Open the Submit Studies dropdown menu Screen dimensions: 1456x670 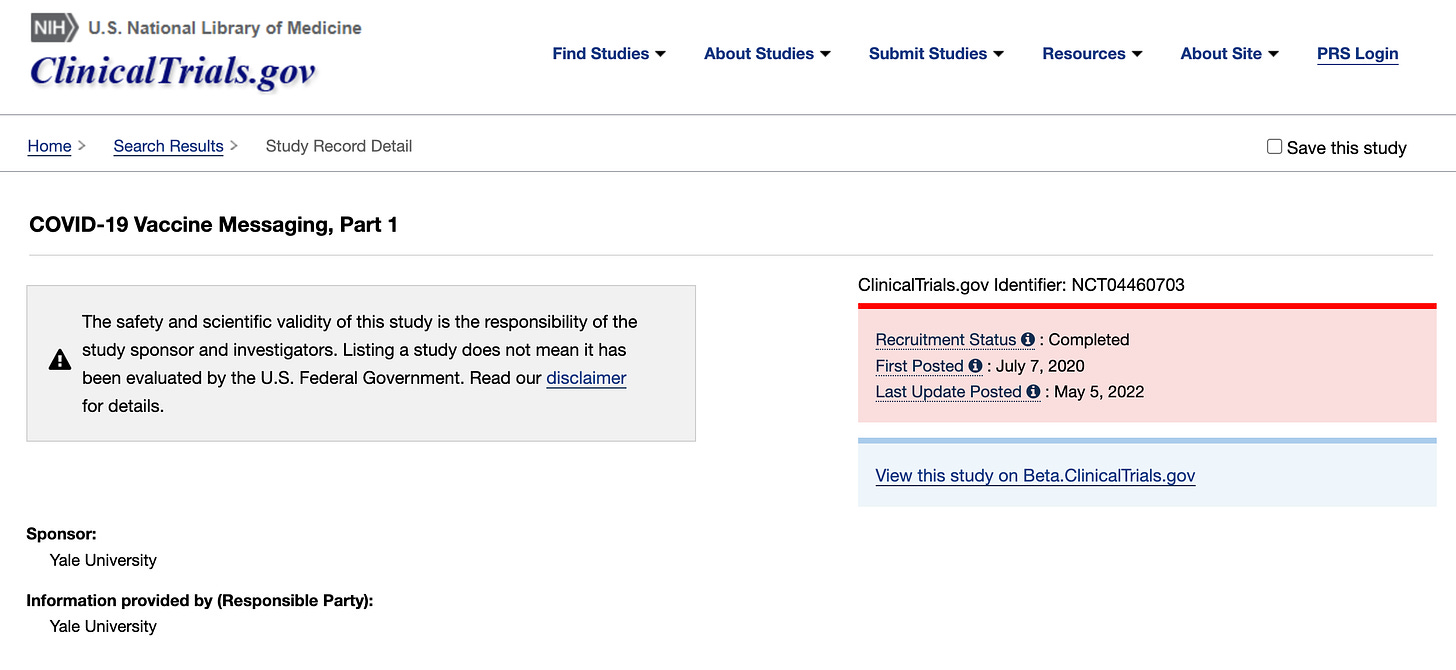tap(936, 54)
